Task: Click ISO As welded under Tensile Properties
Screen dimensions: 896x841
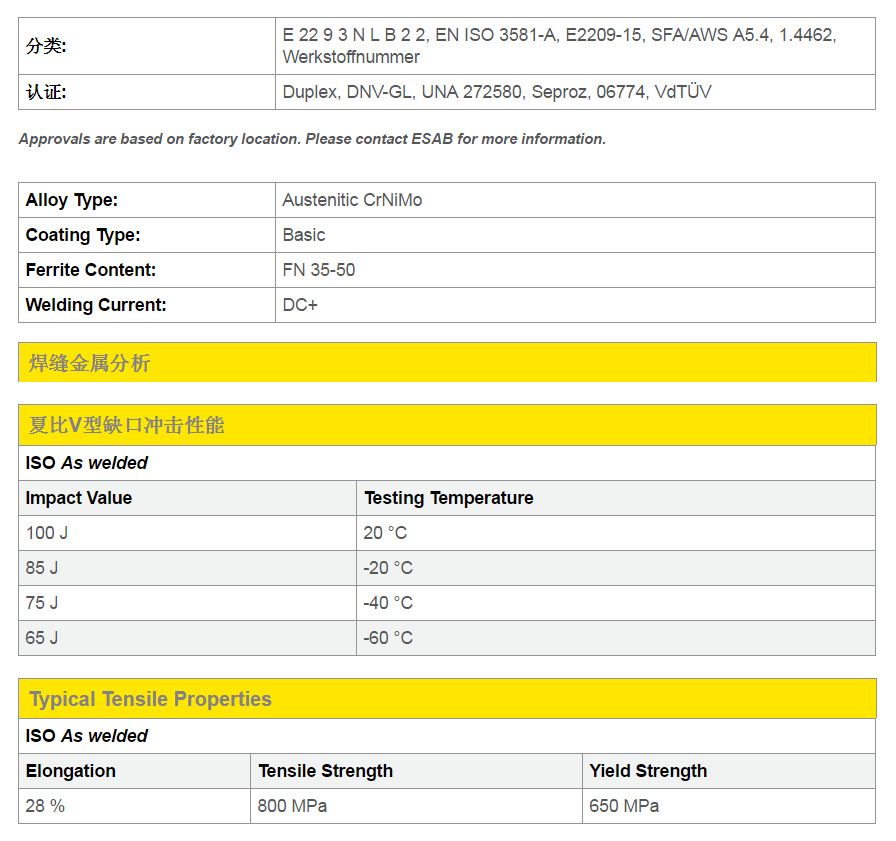Action: click(86, 736)
